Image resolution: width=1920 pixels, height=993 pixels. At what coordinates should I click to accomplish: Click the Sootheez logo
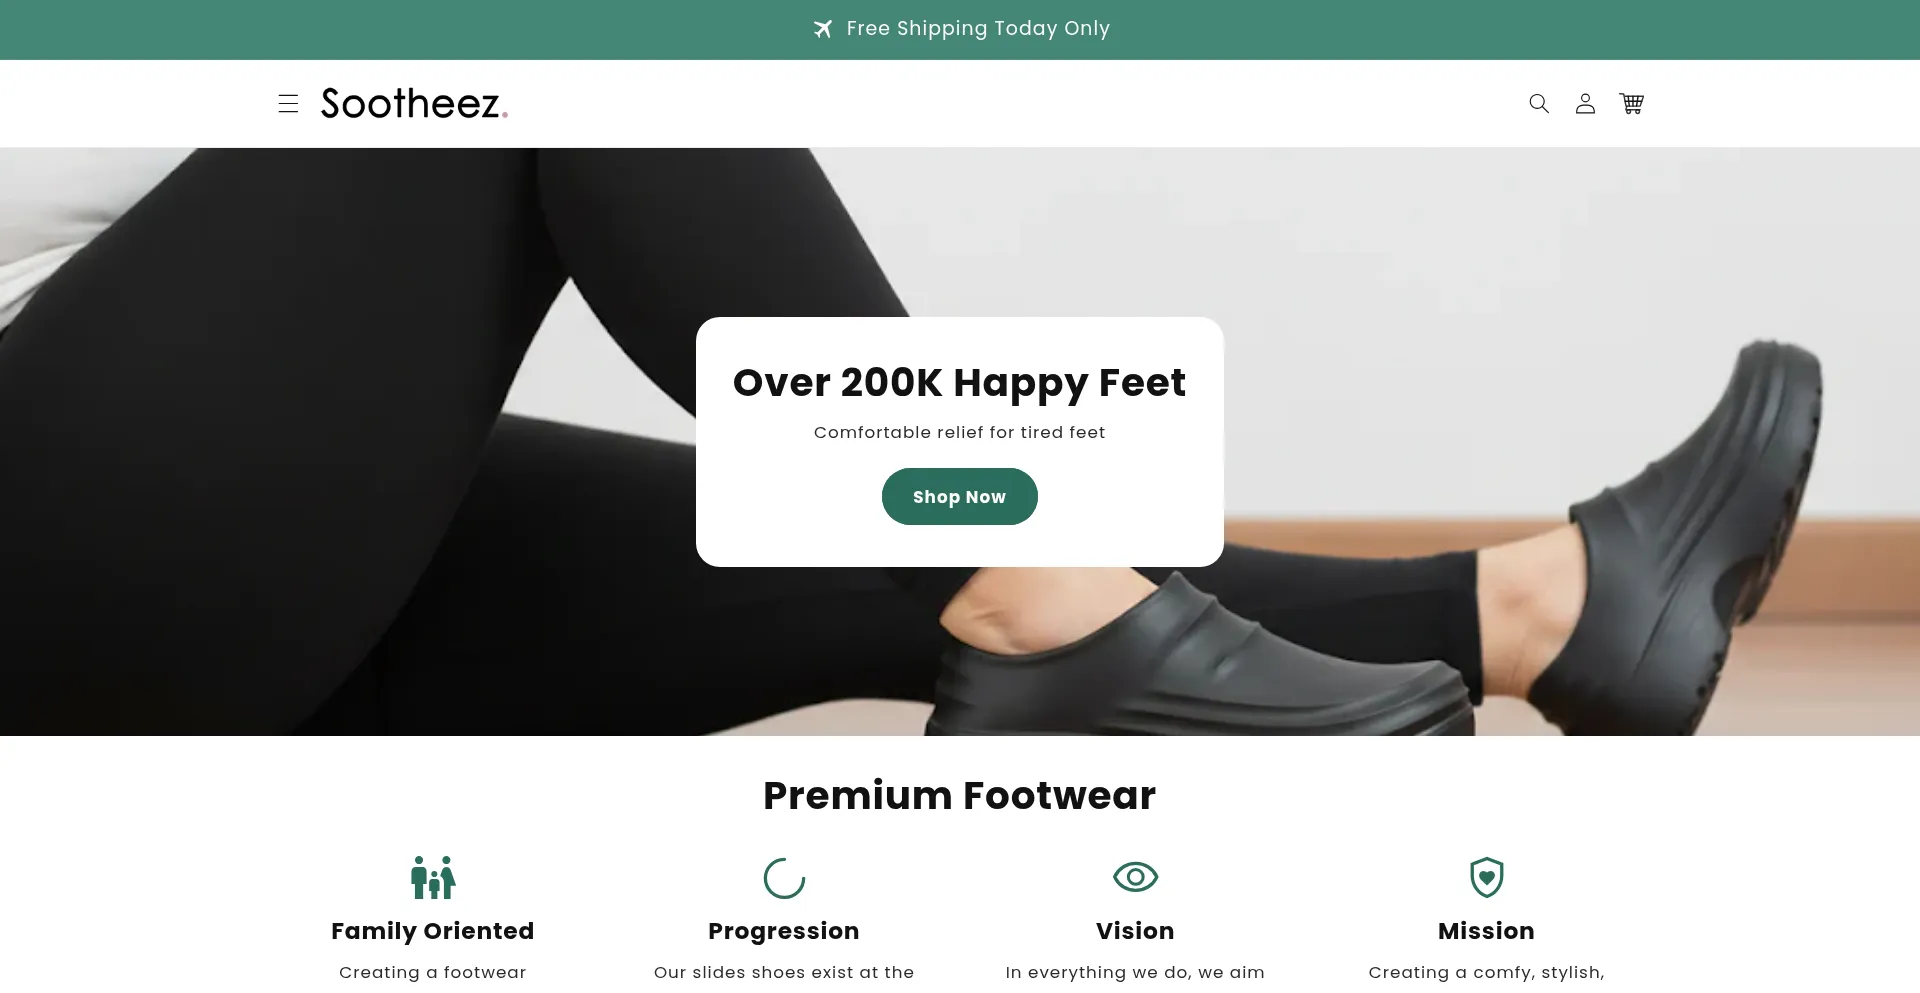(414, 103)
